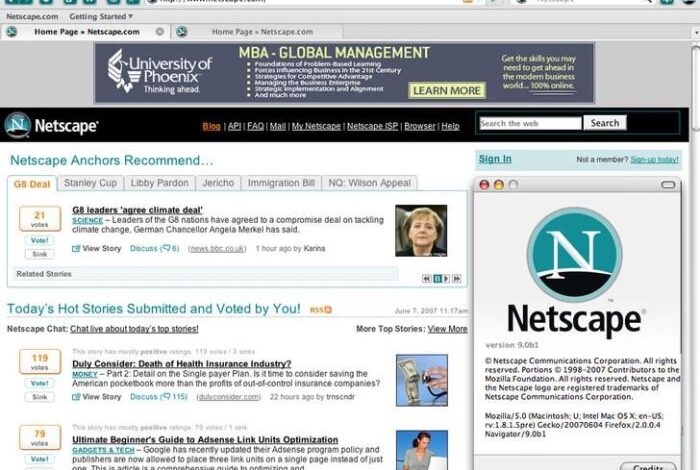700x470 pixels.
Task: Click the University of Phoenix logo
Action: 159,72
